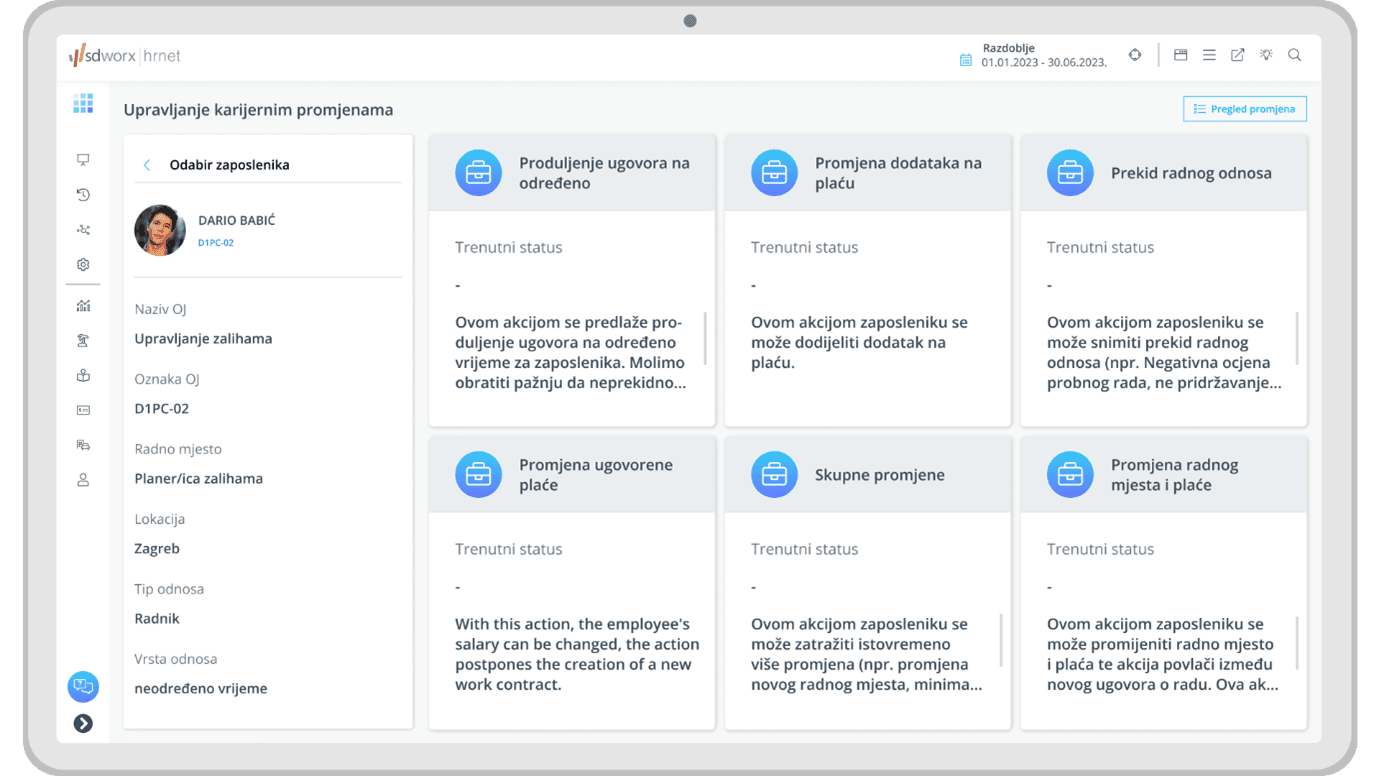Open the network nodes sidebar icon
Screen dimensions: 1379x776
[83, 230]
